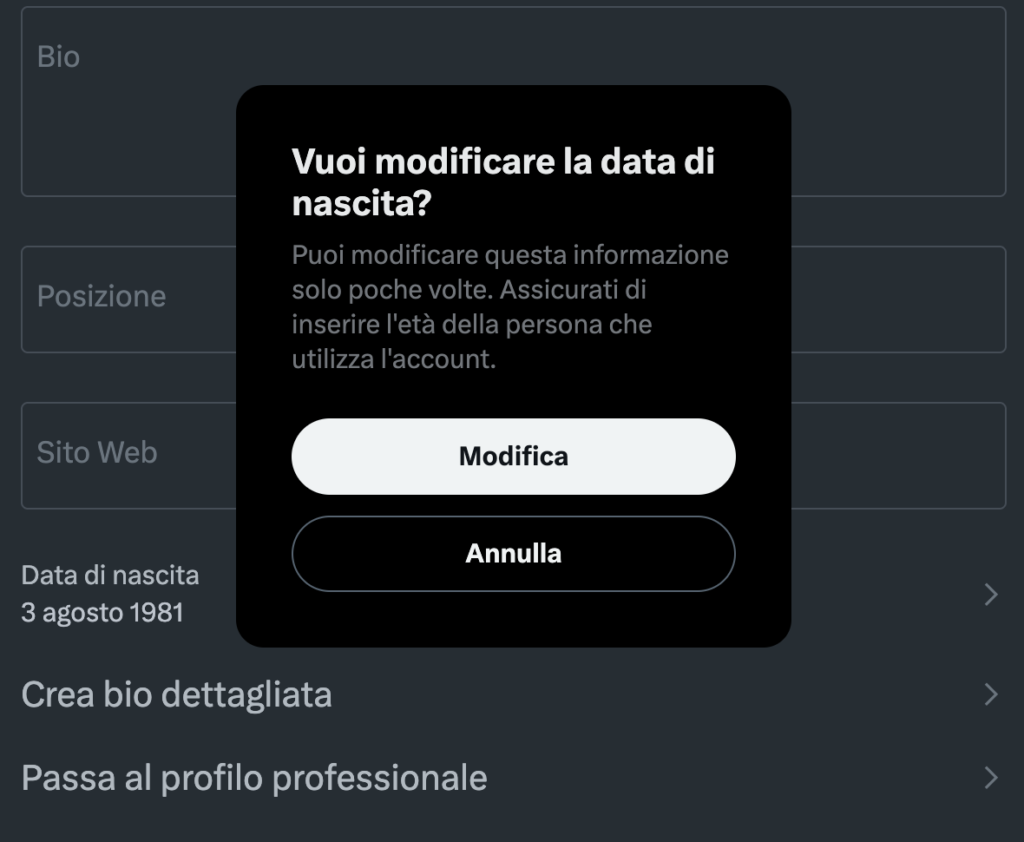Click the sentence 'Puoi modificare questa informazione'
1024x842 pixels.
[510, 255]
